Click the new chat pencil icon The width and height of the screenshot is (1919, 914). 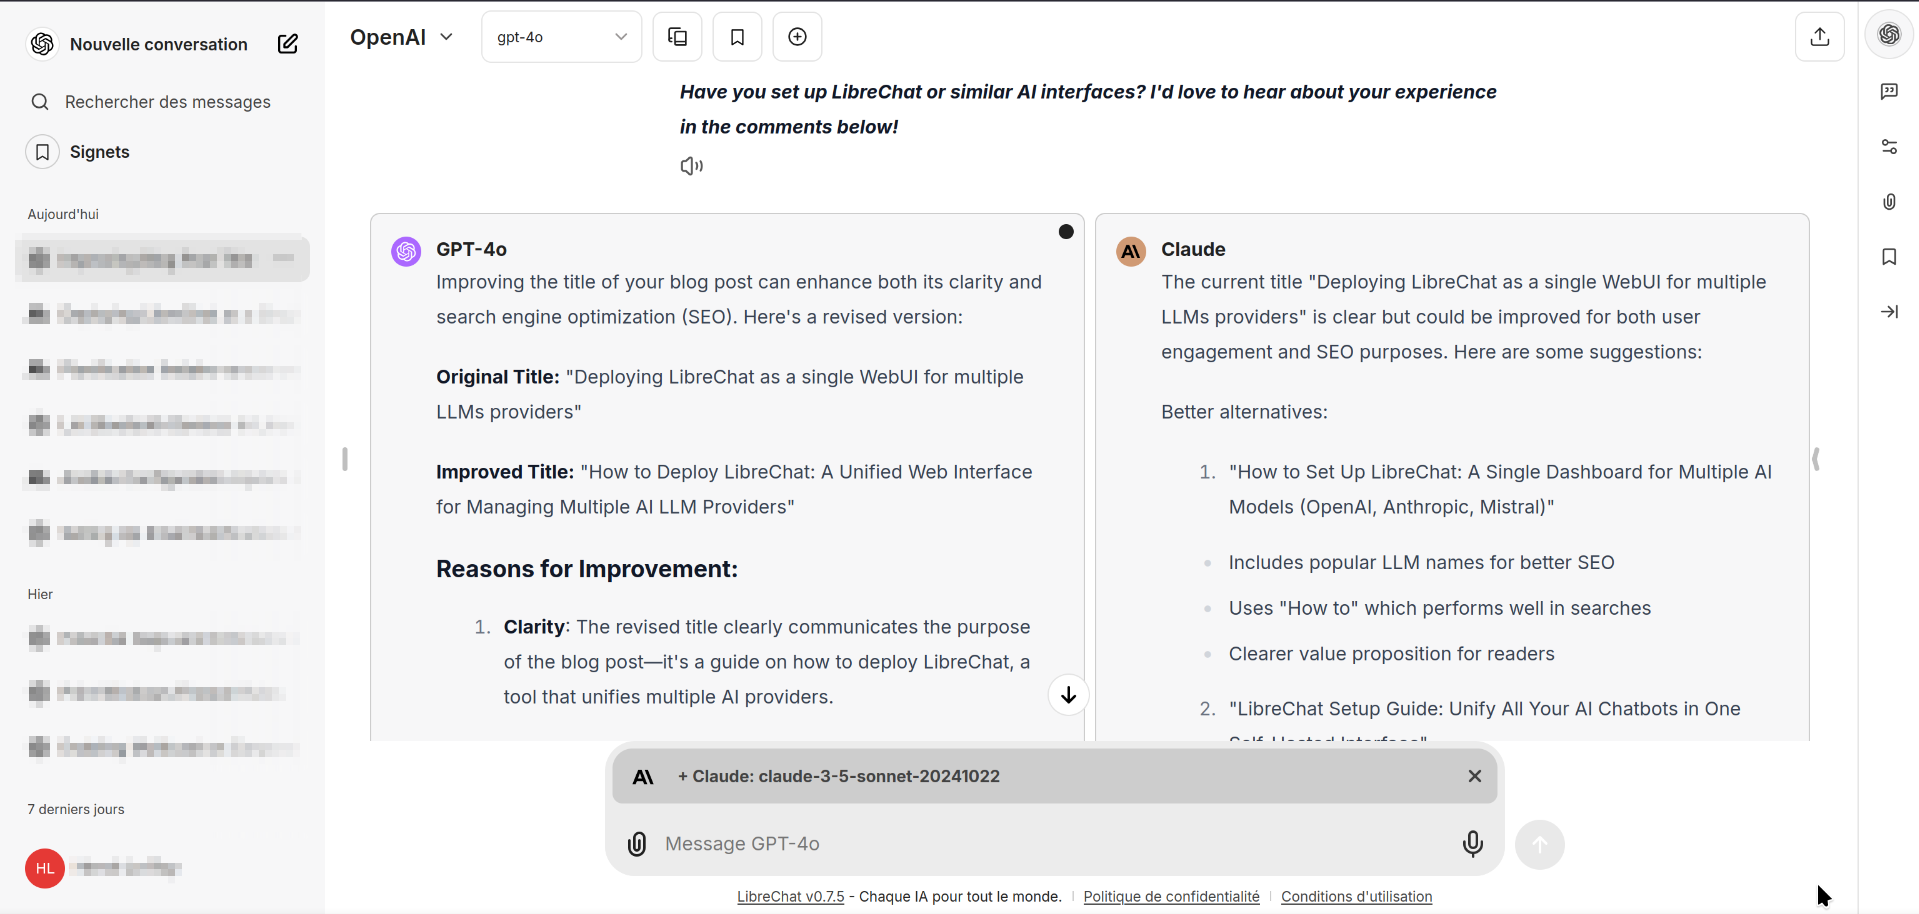click(x=288, y=44)
